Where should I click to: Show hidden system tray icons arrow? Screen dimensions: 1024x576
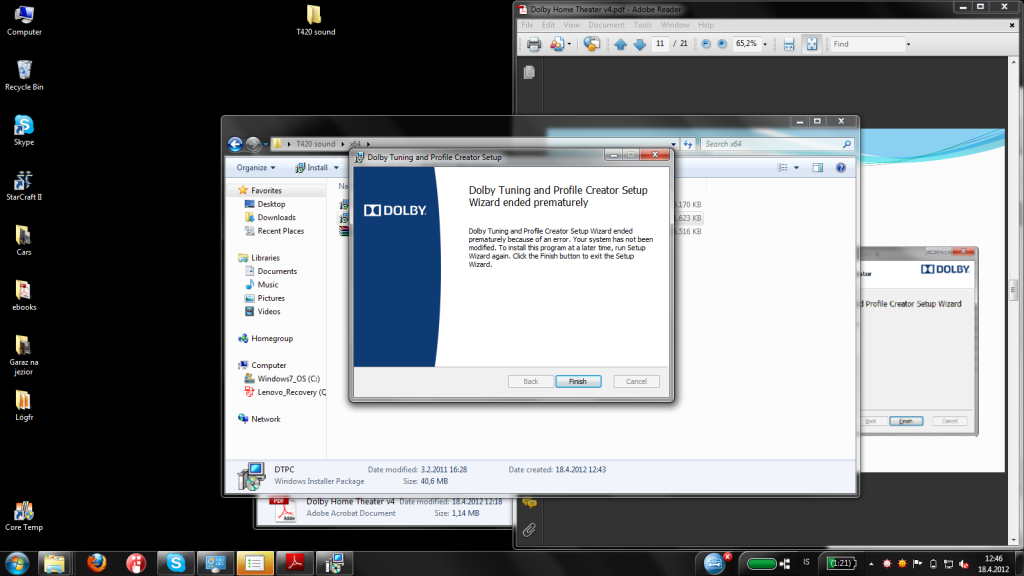[871, 564]
